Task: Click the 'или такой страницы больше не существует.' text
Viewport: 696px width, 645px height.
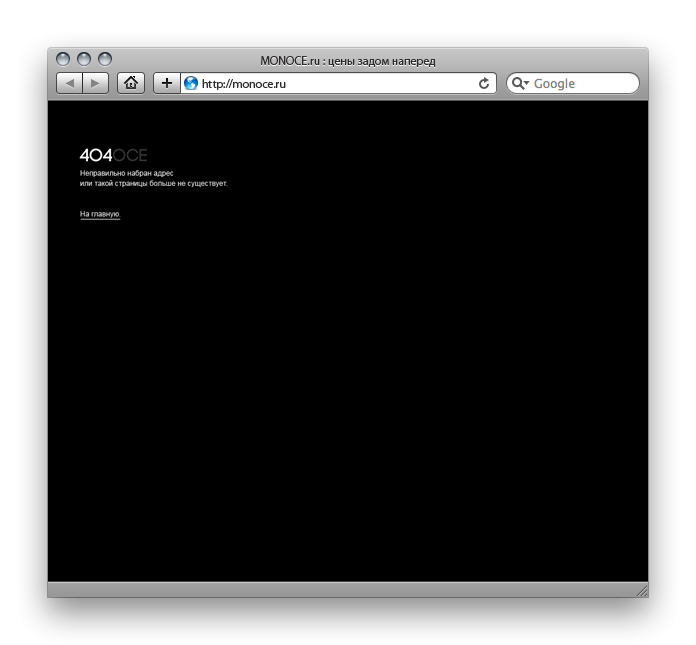Action: (154, 183)
